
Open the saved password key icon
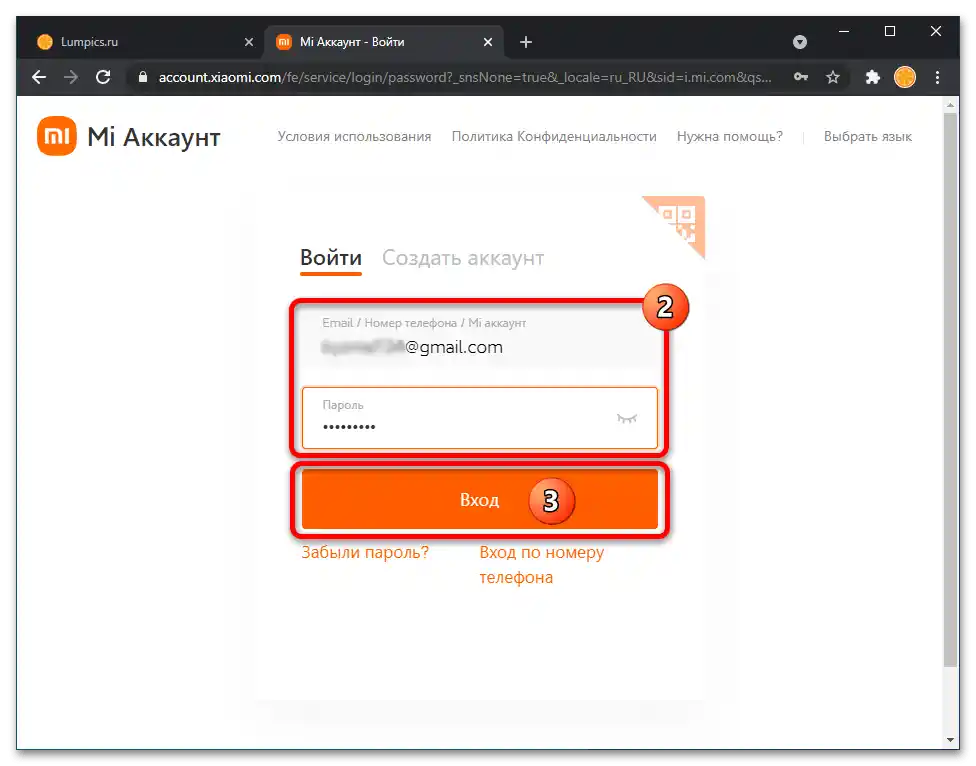coord(801,77)
